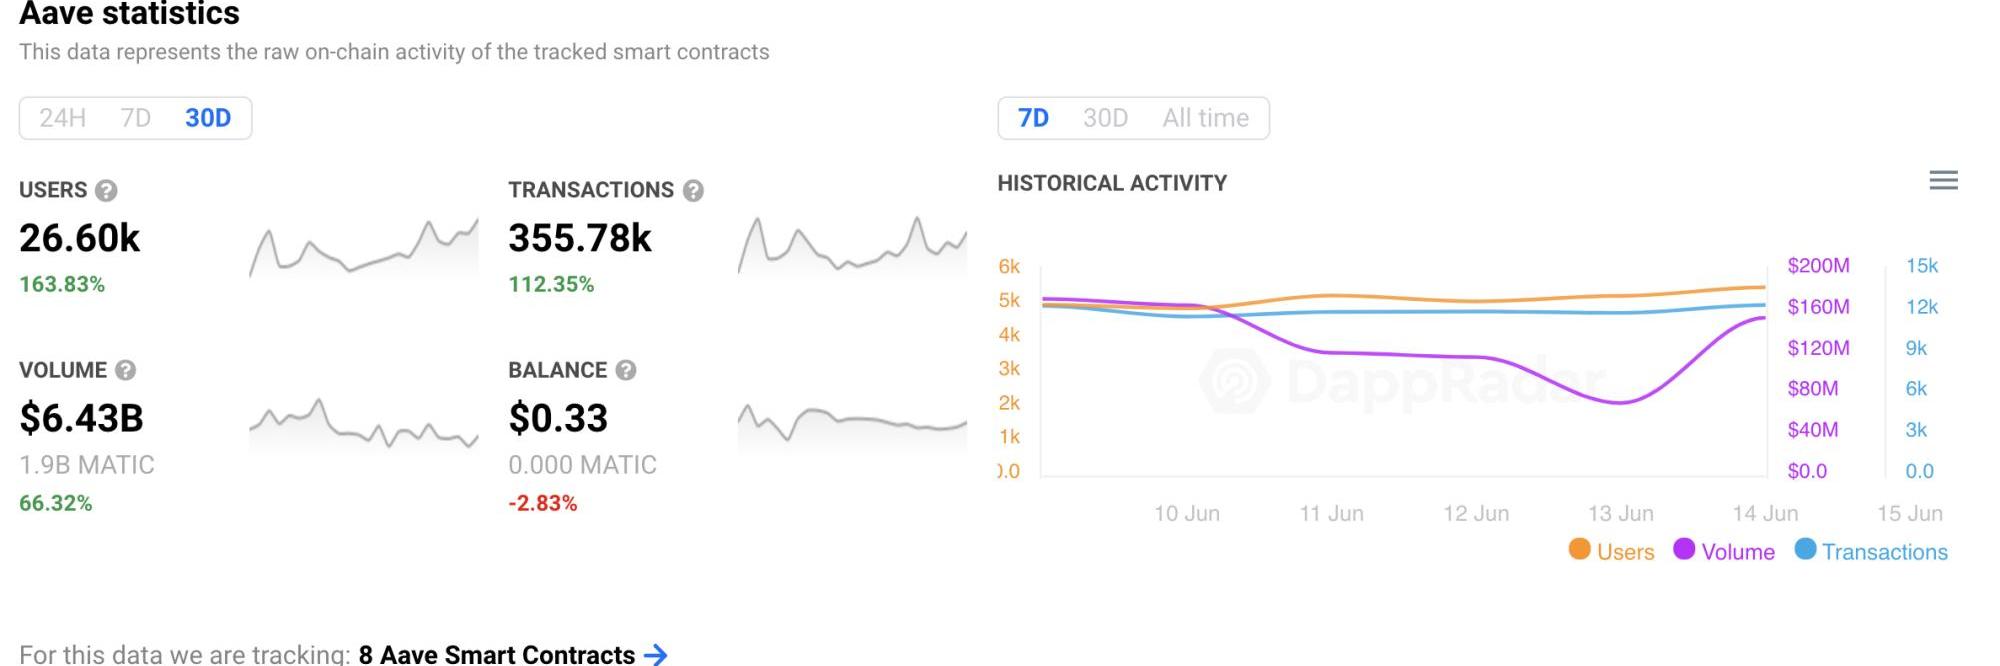Switch historical chart to 30D

(x=1105, y=118)
